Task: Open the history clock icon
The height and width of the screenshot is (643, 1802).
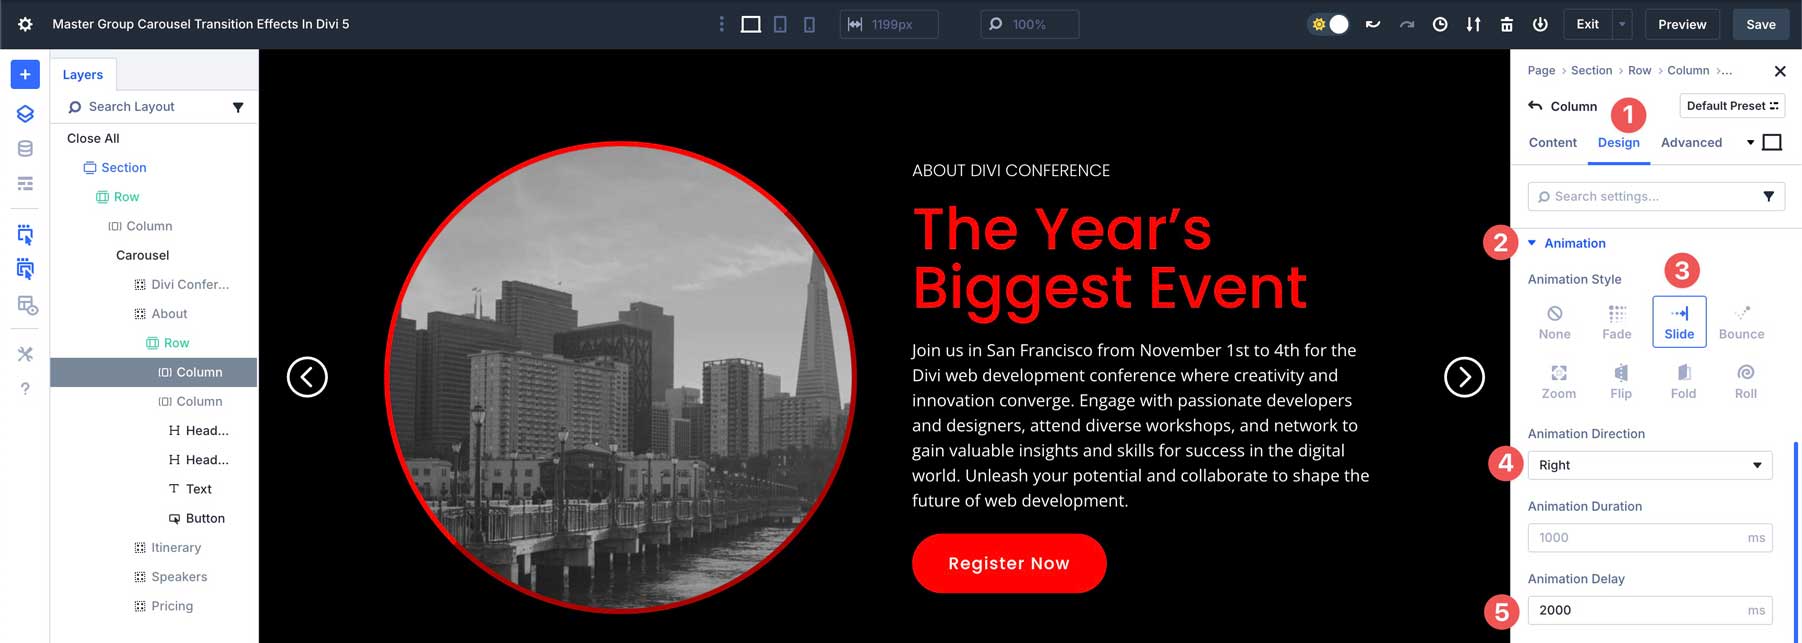Action: coord(1440,24)
